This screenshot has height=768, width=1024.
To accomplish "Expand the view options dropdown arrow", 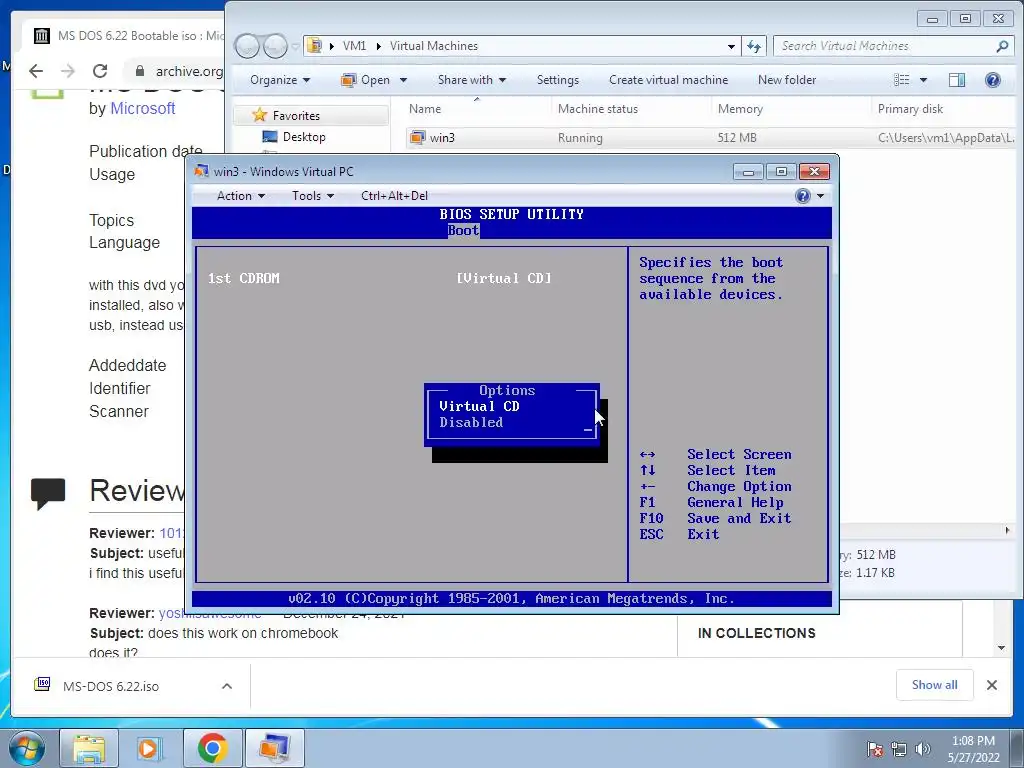I will pyautogui.click(x=923, y=80).
